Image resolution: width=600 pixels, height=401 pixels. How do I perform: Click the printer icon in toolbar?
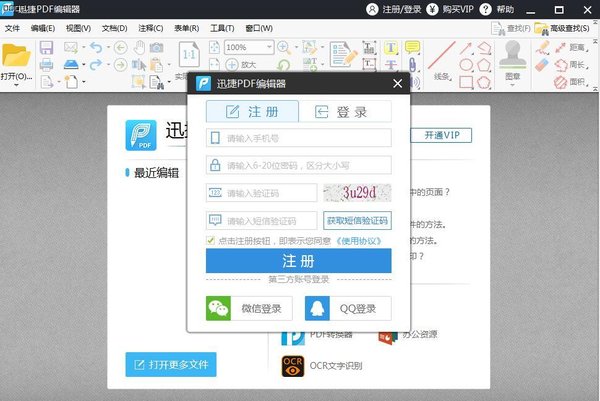(x=46, y=65)
